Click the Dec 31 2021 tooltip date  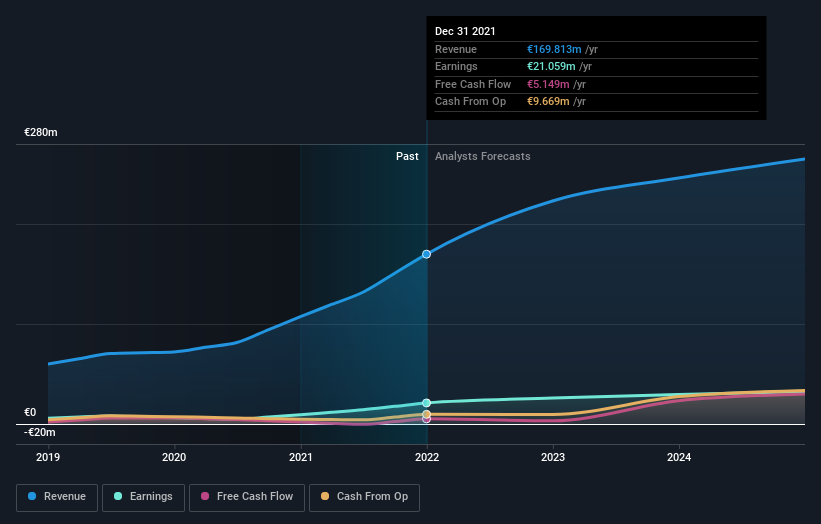[465, 31]
